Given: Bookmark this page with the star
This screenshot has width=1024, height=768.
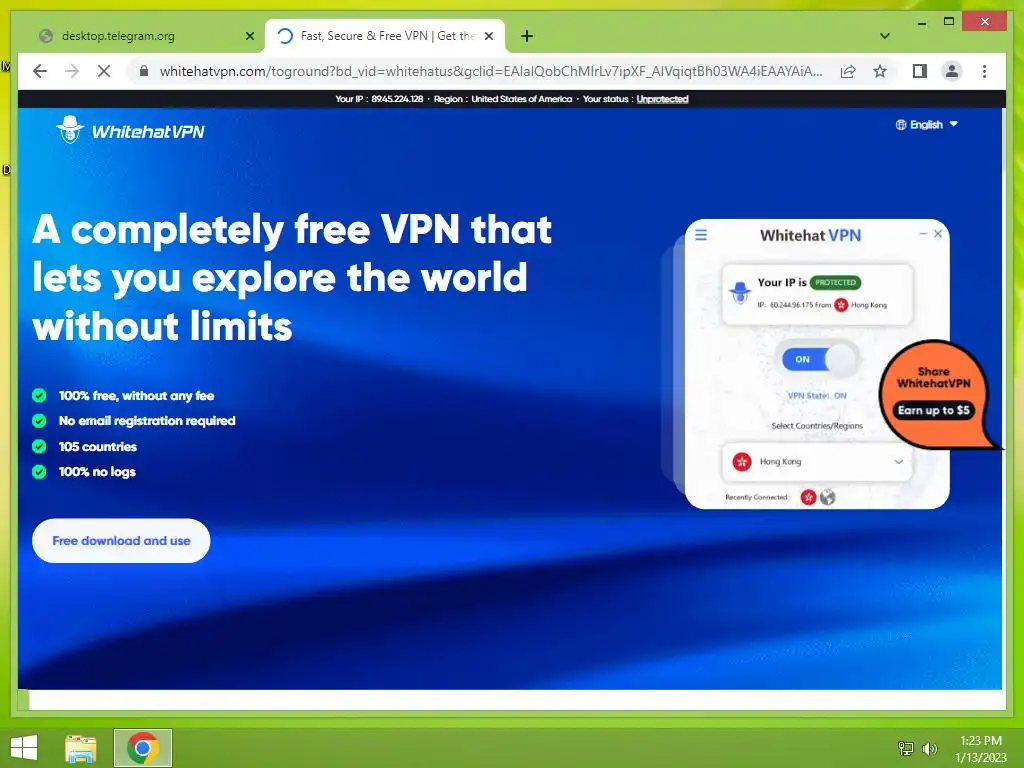Looking at the screenshot, I should 880,71.
